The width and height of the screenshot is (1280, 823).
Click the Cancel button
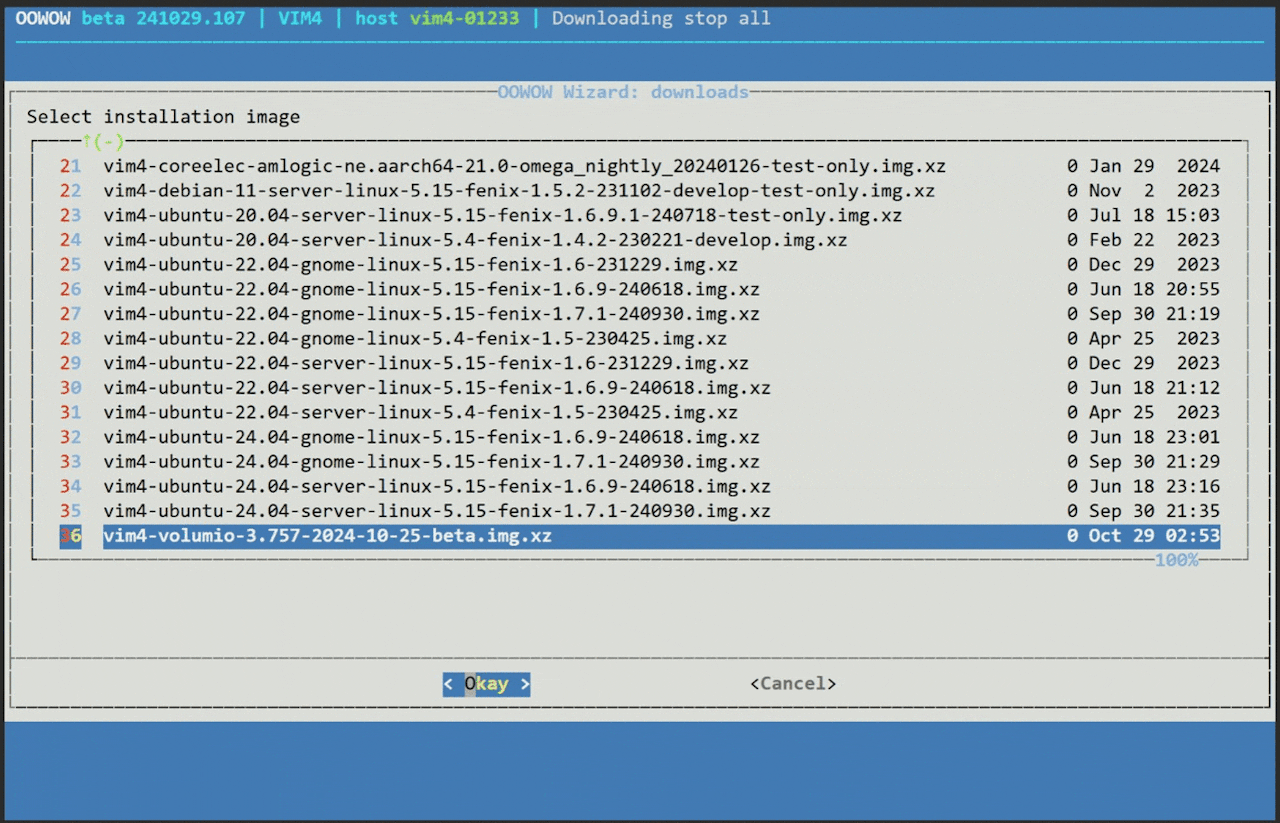(x=793, y=684)
